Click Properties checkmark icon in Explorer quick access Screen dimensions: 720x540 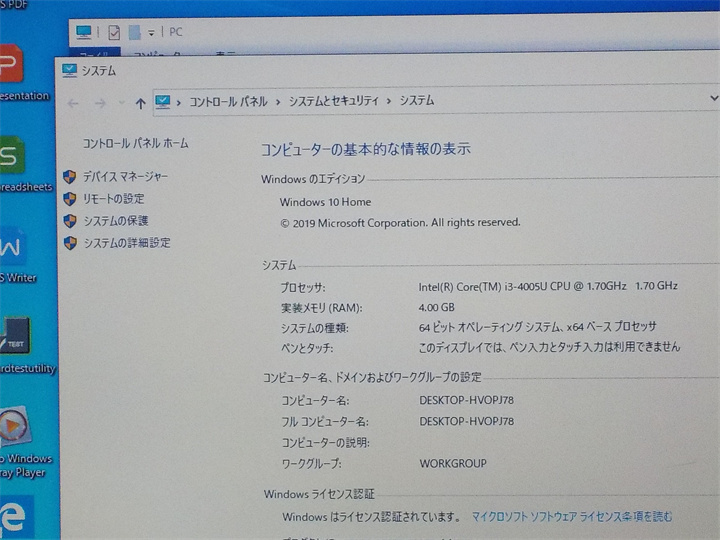(x=114, y=32)
